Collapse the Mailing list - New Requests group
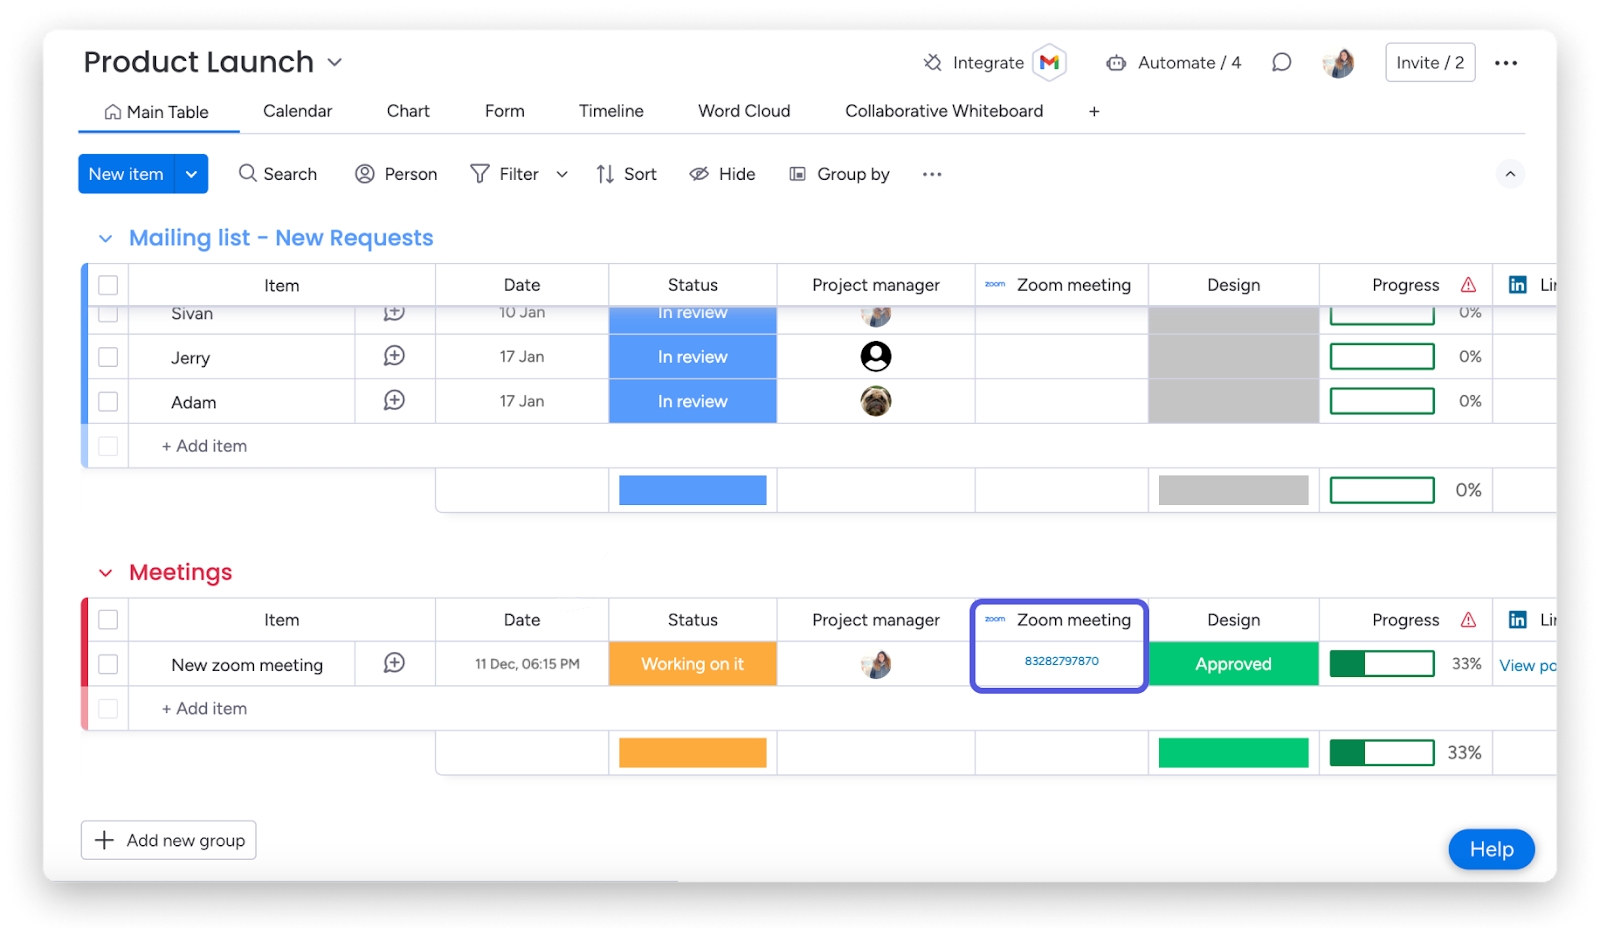 click(106, 238)
